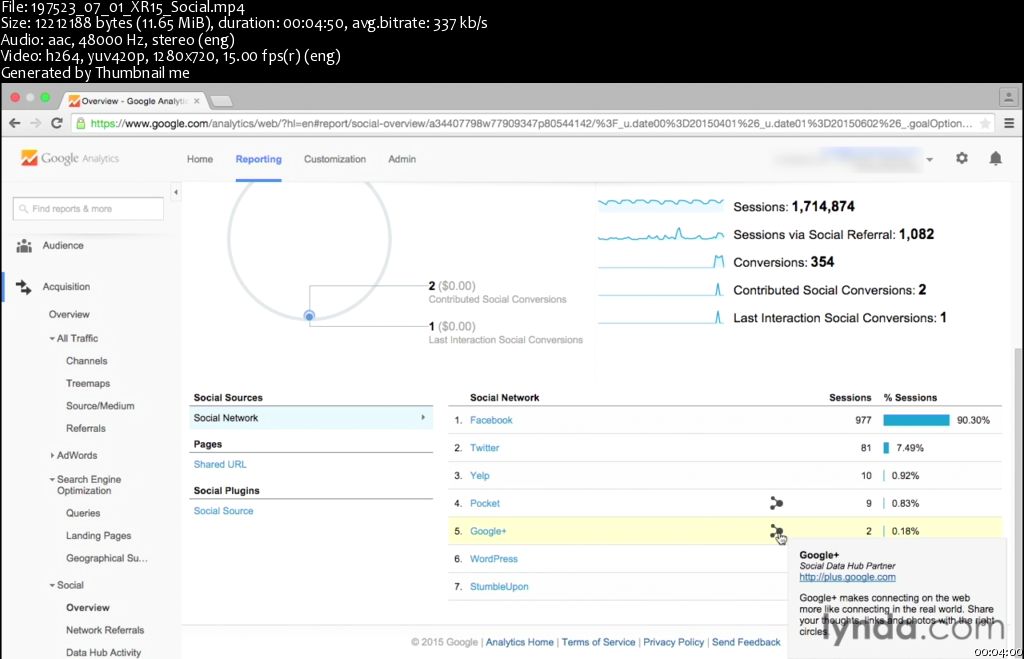Viewport: 1024px width, 659px height.
Task: Open Acquisition in the sidebar
Action: (66, 287)
